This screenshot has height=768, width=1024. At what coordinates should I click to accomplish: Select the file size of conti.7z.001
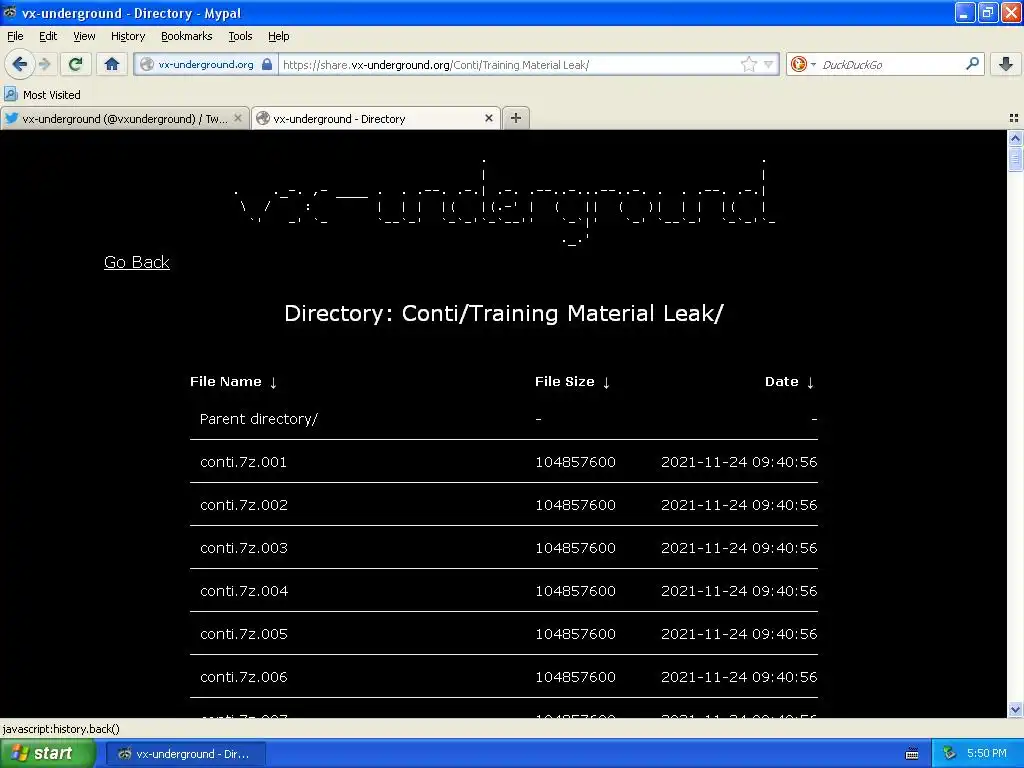click(x=575, y=462)
